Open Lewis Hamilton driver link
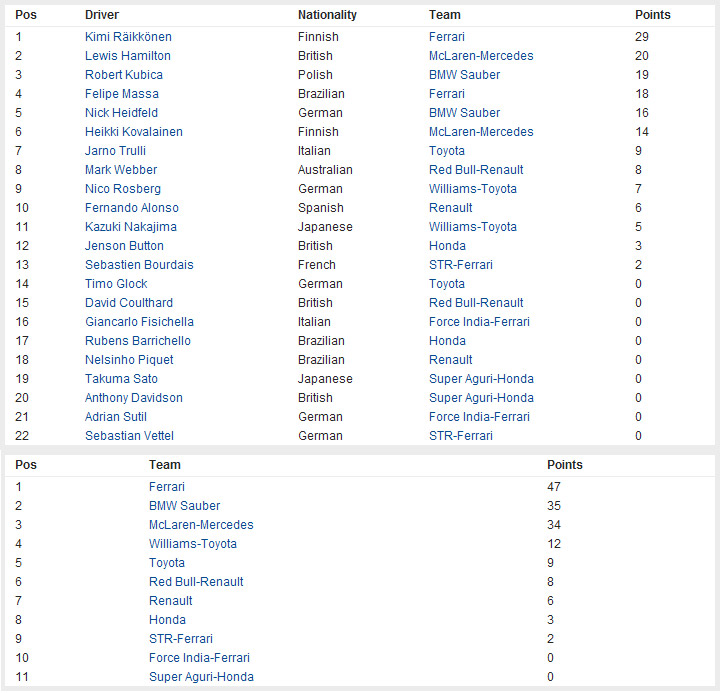720x693 pixels. [128, 56]
